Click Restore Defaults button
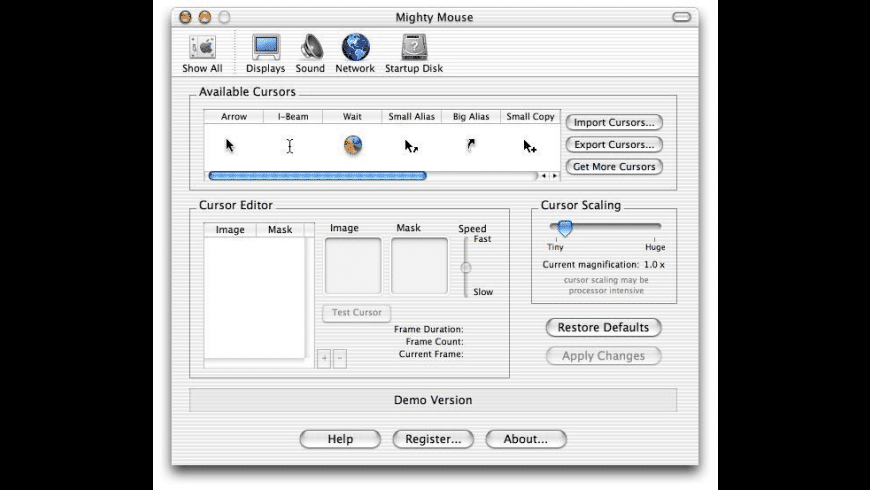Viewport: 870px width, 490px height. coord(604,327)
